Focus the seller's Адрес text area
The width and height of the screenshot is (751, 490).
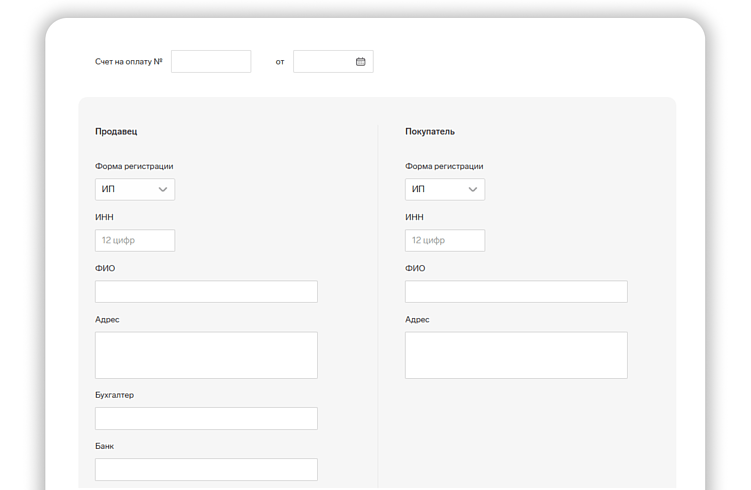click(206, 355)
